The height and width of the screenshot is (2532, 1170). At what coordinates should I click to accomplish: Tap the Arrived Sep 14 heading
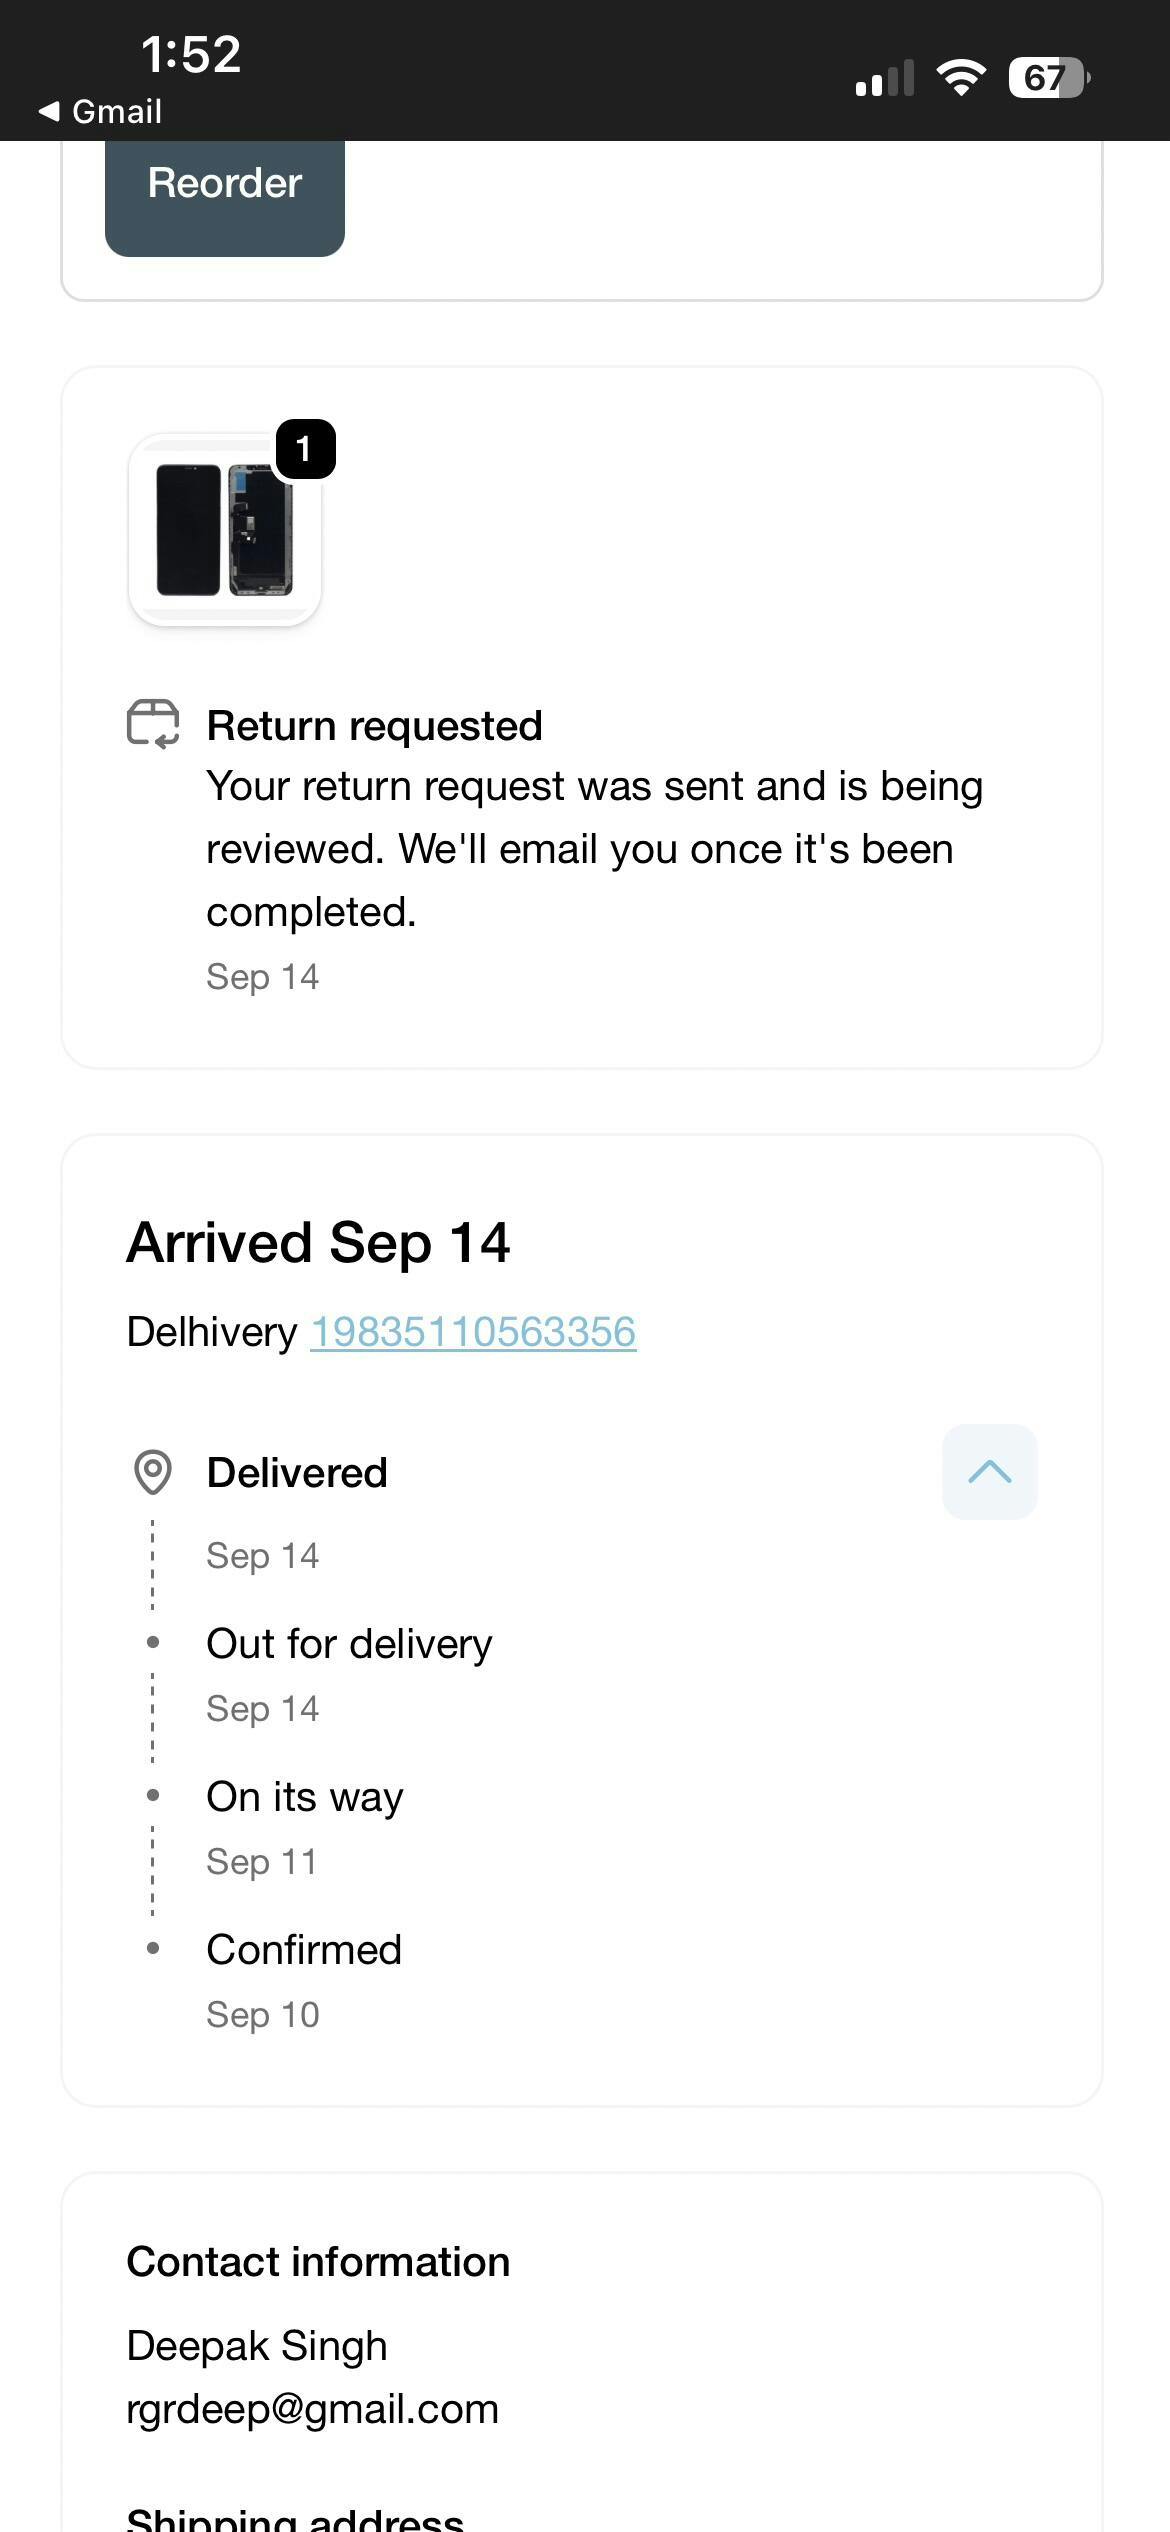[x=318, y=1243]
